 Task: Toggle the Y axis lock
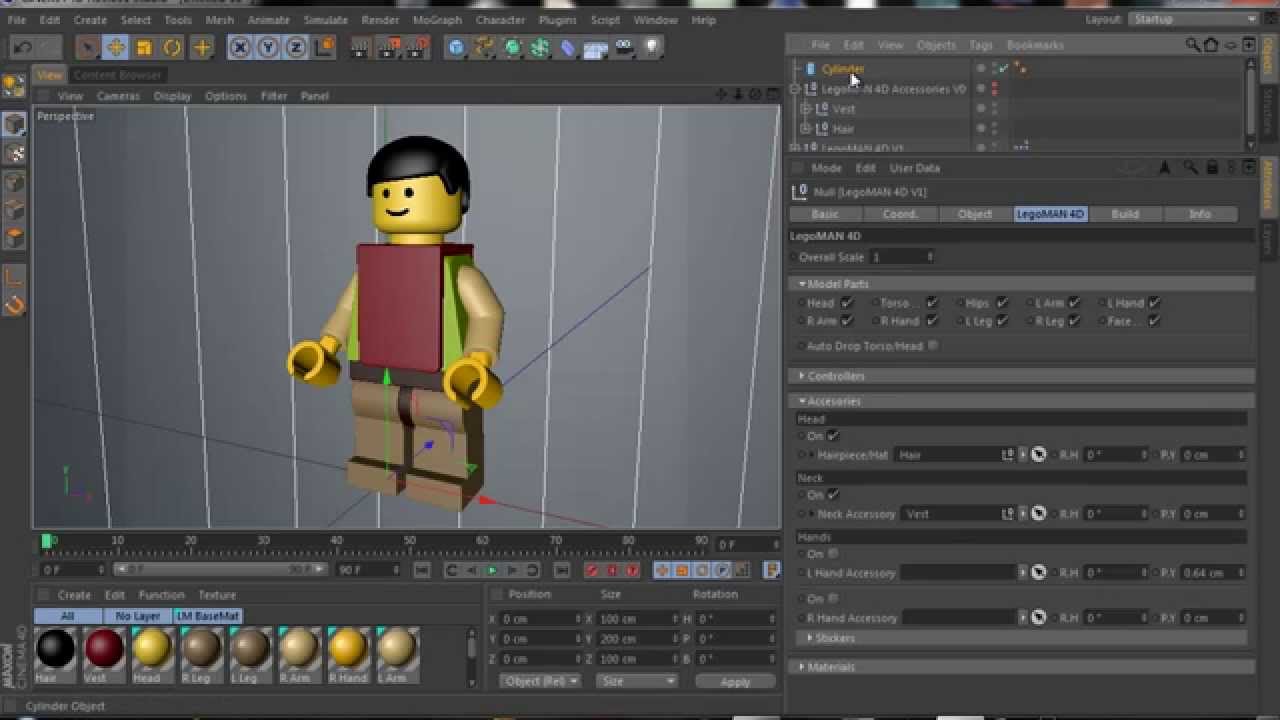point(268,47)
